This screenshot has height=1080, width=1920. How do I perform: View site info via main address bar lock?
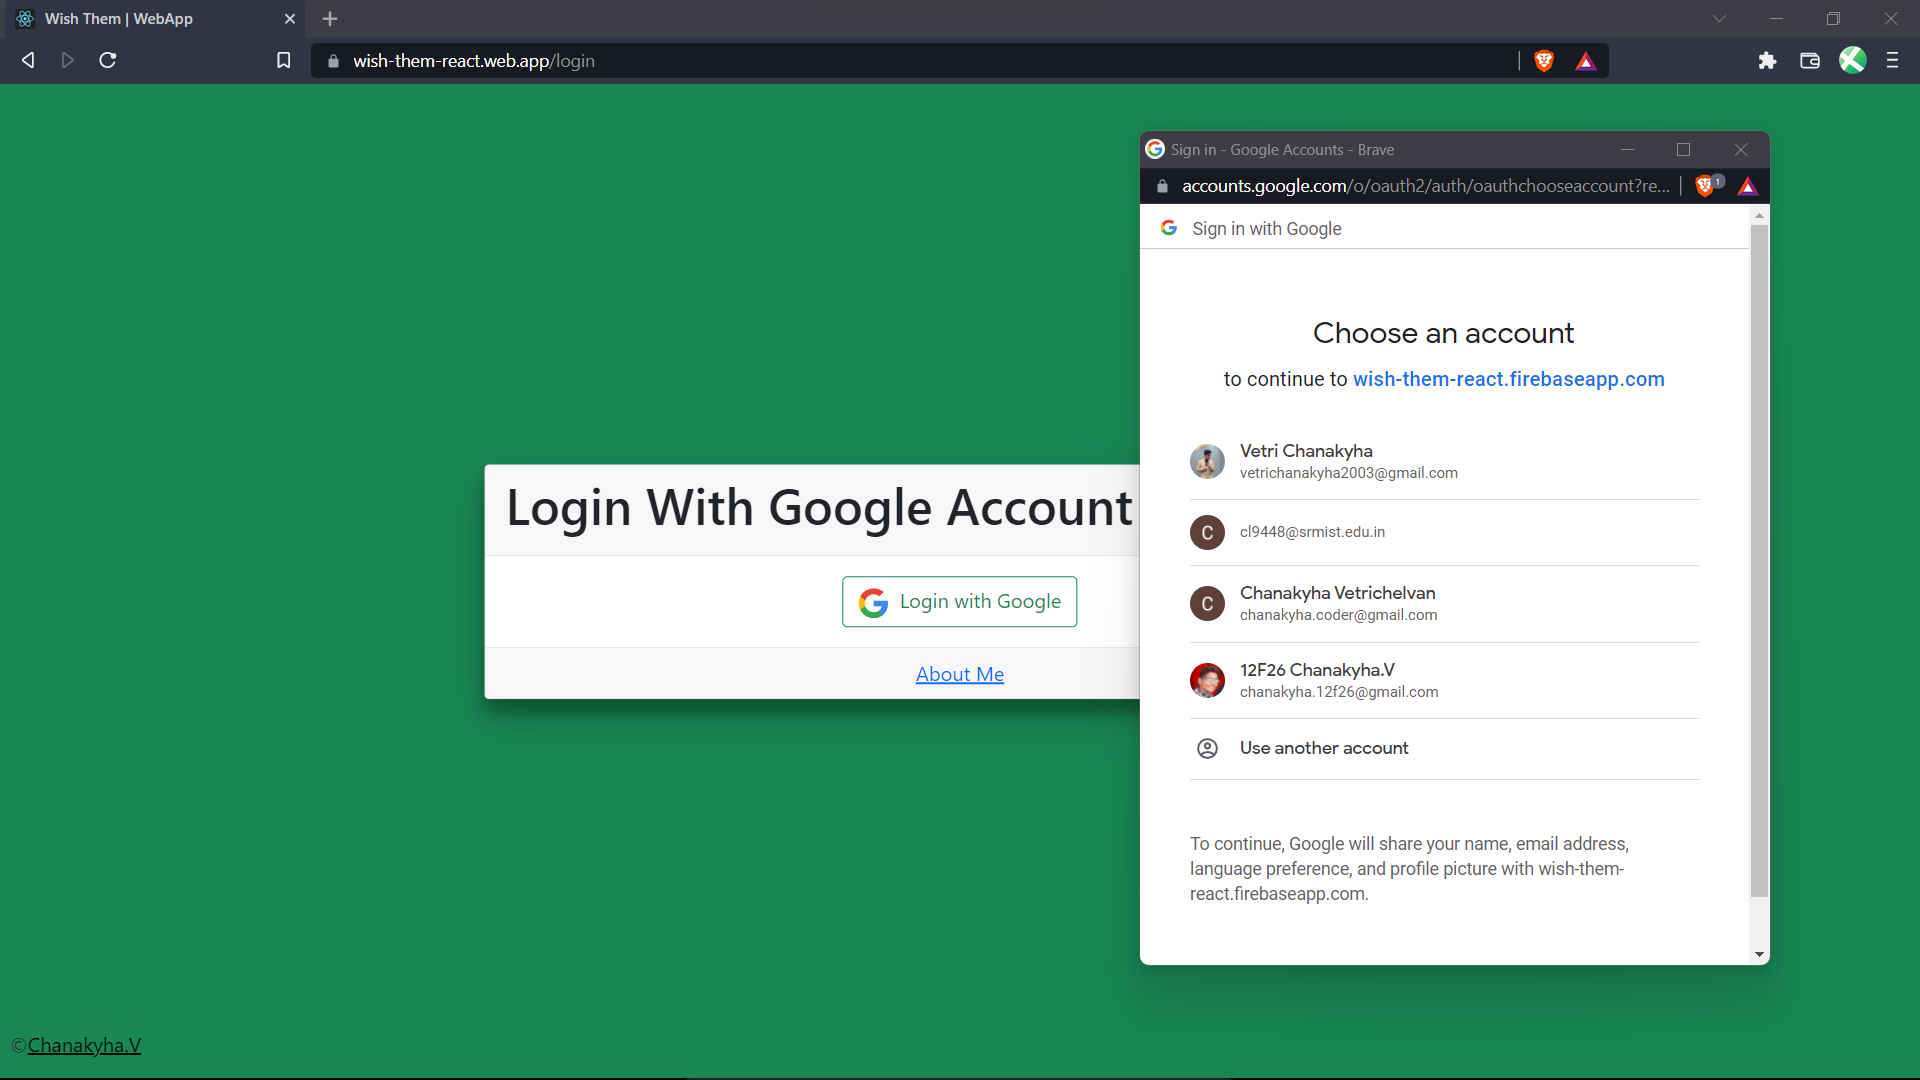(x=333, y=61)
